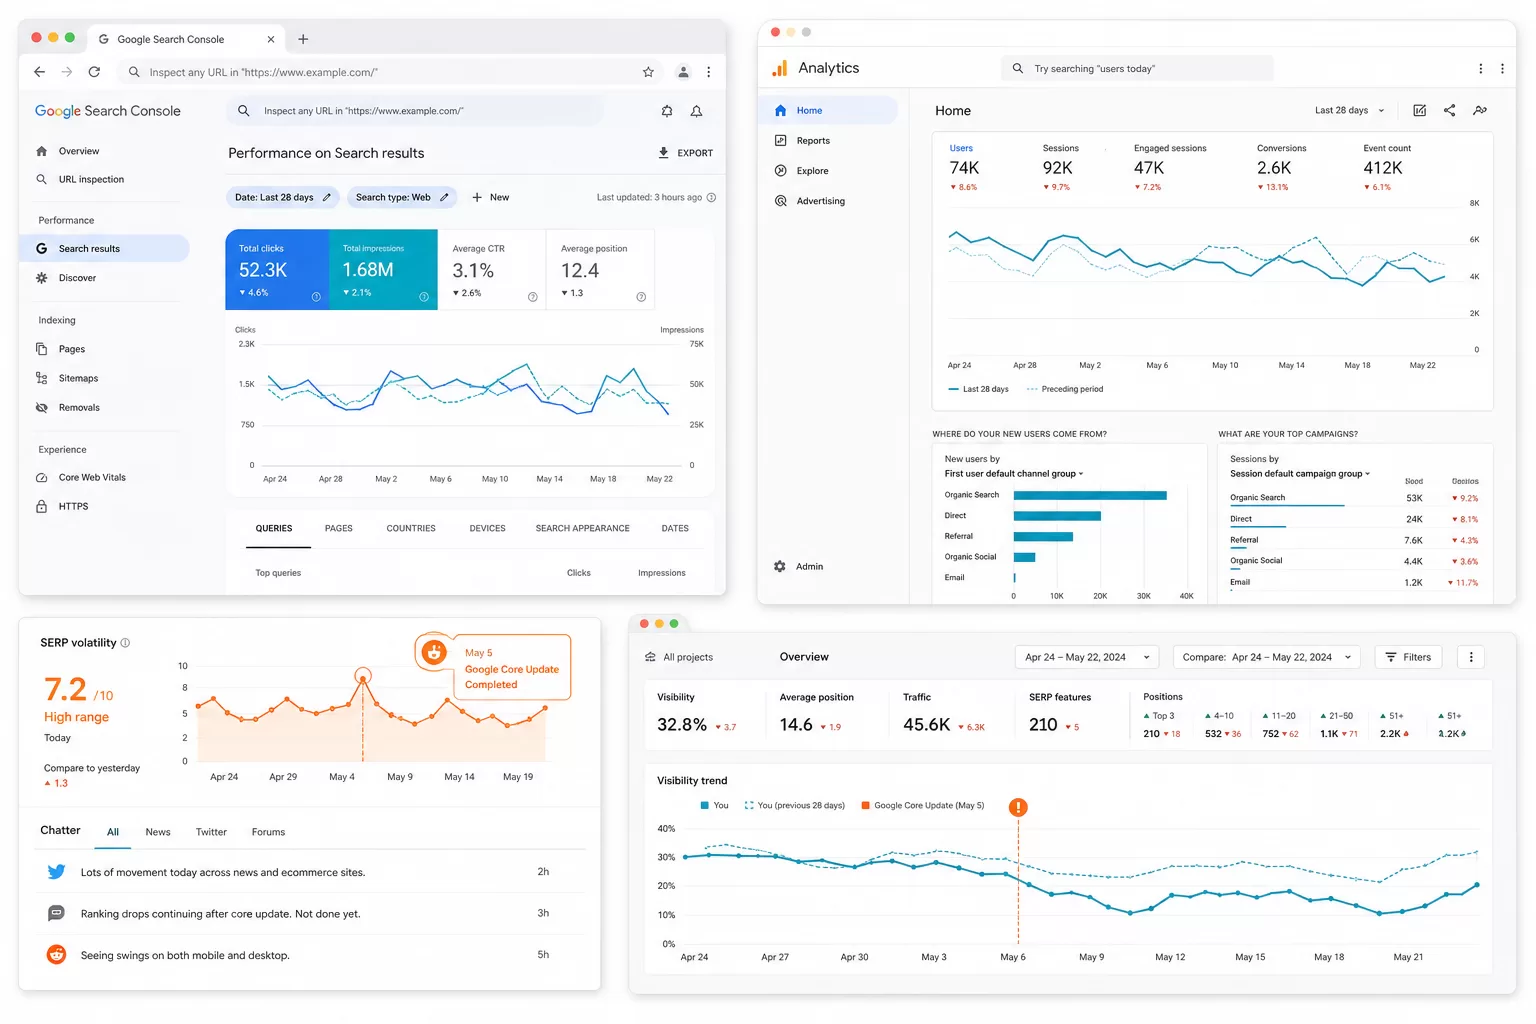
Task: Close the Google Search Console tab
Action: pyautogui.click(x=270, y=39)
